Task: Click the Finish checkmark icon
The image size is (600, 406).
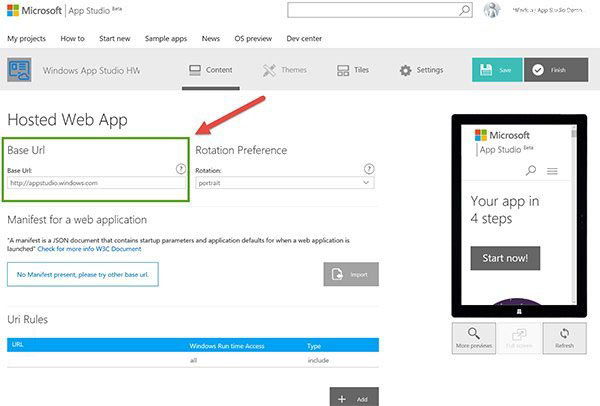Action: tap(538, 70)
